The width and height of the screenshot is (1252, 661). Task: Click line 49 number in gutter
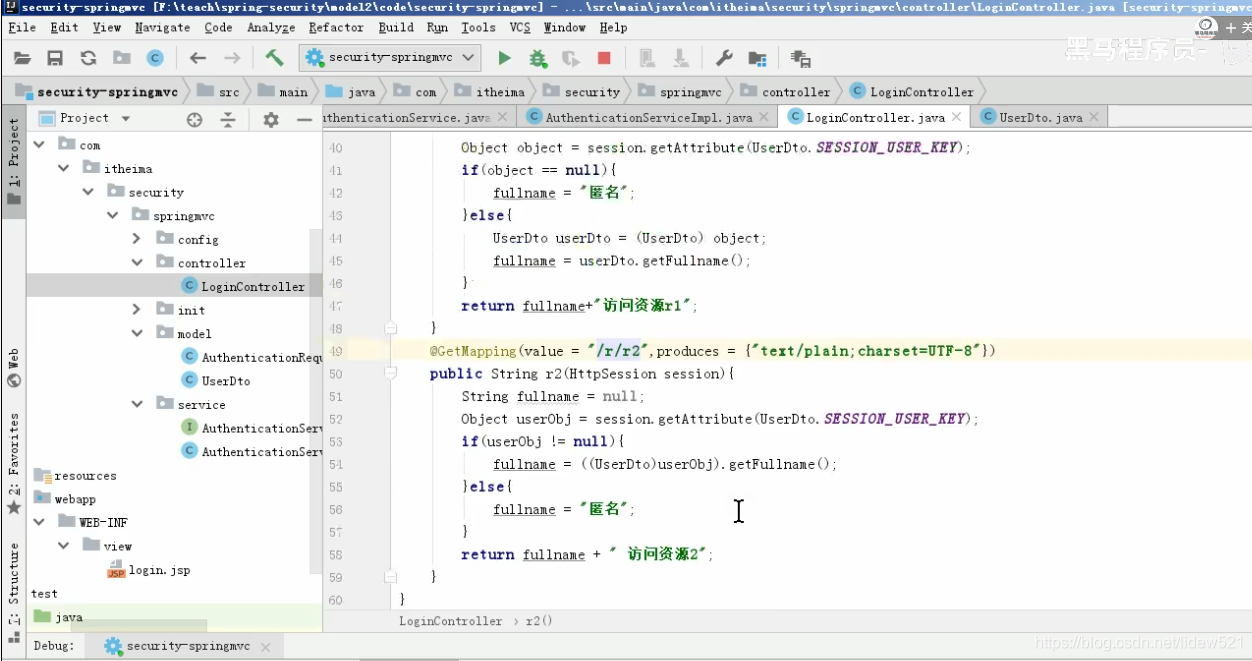point(334,351)
